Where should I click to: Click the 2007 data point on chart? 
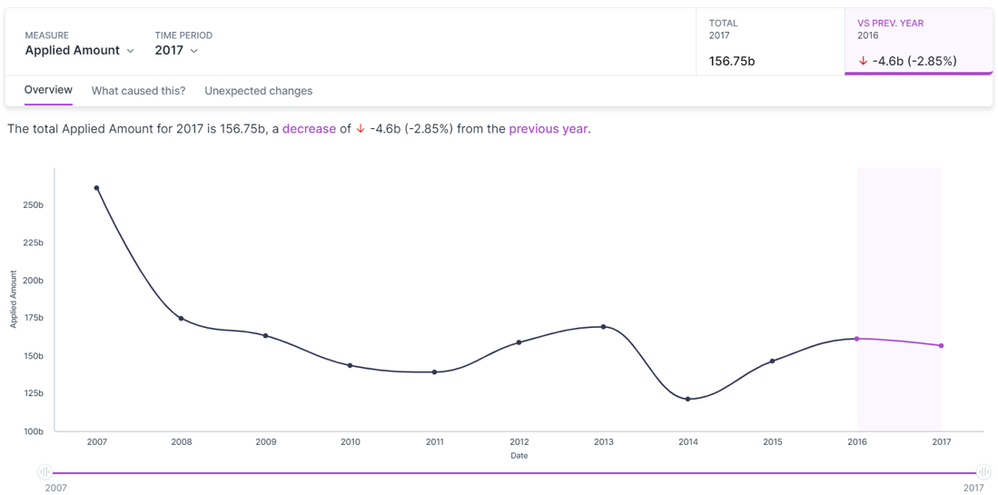click(x=97, y=188)
